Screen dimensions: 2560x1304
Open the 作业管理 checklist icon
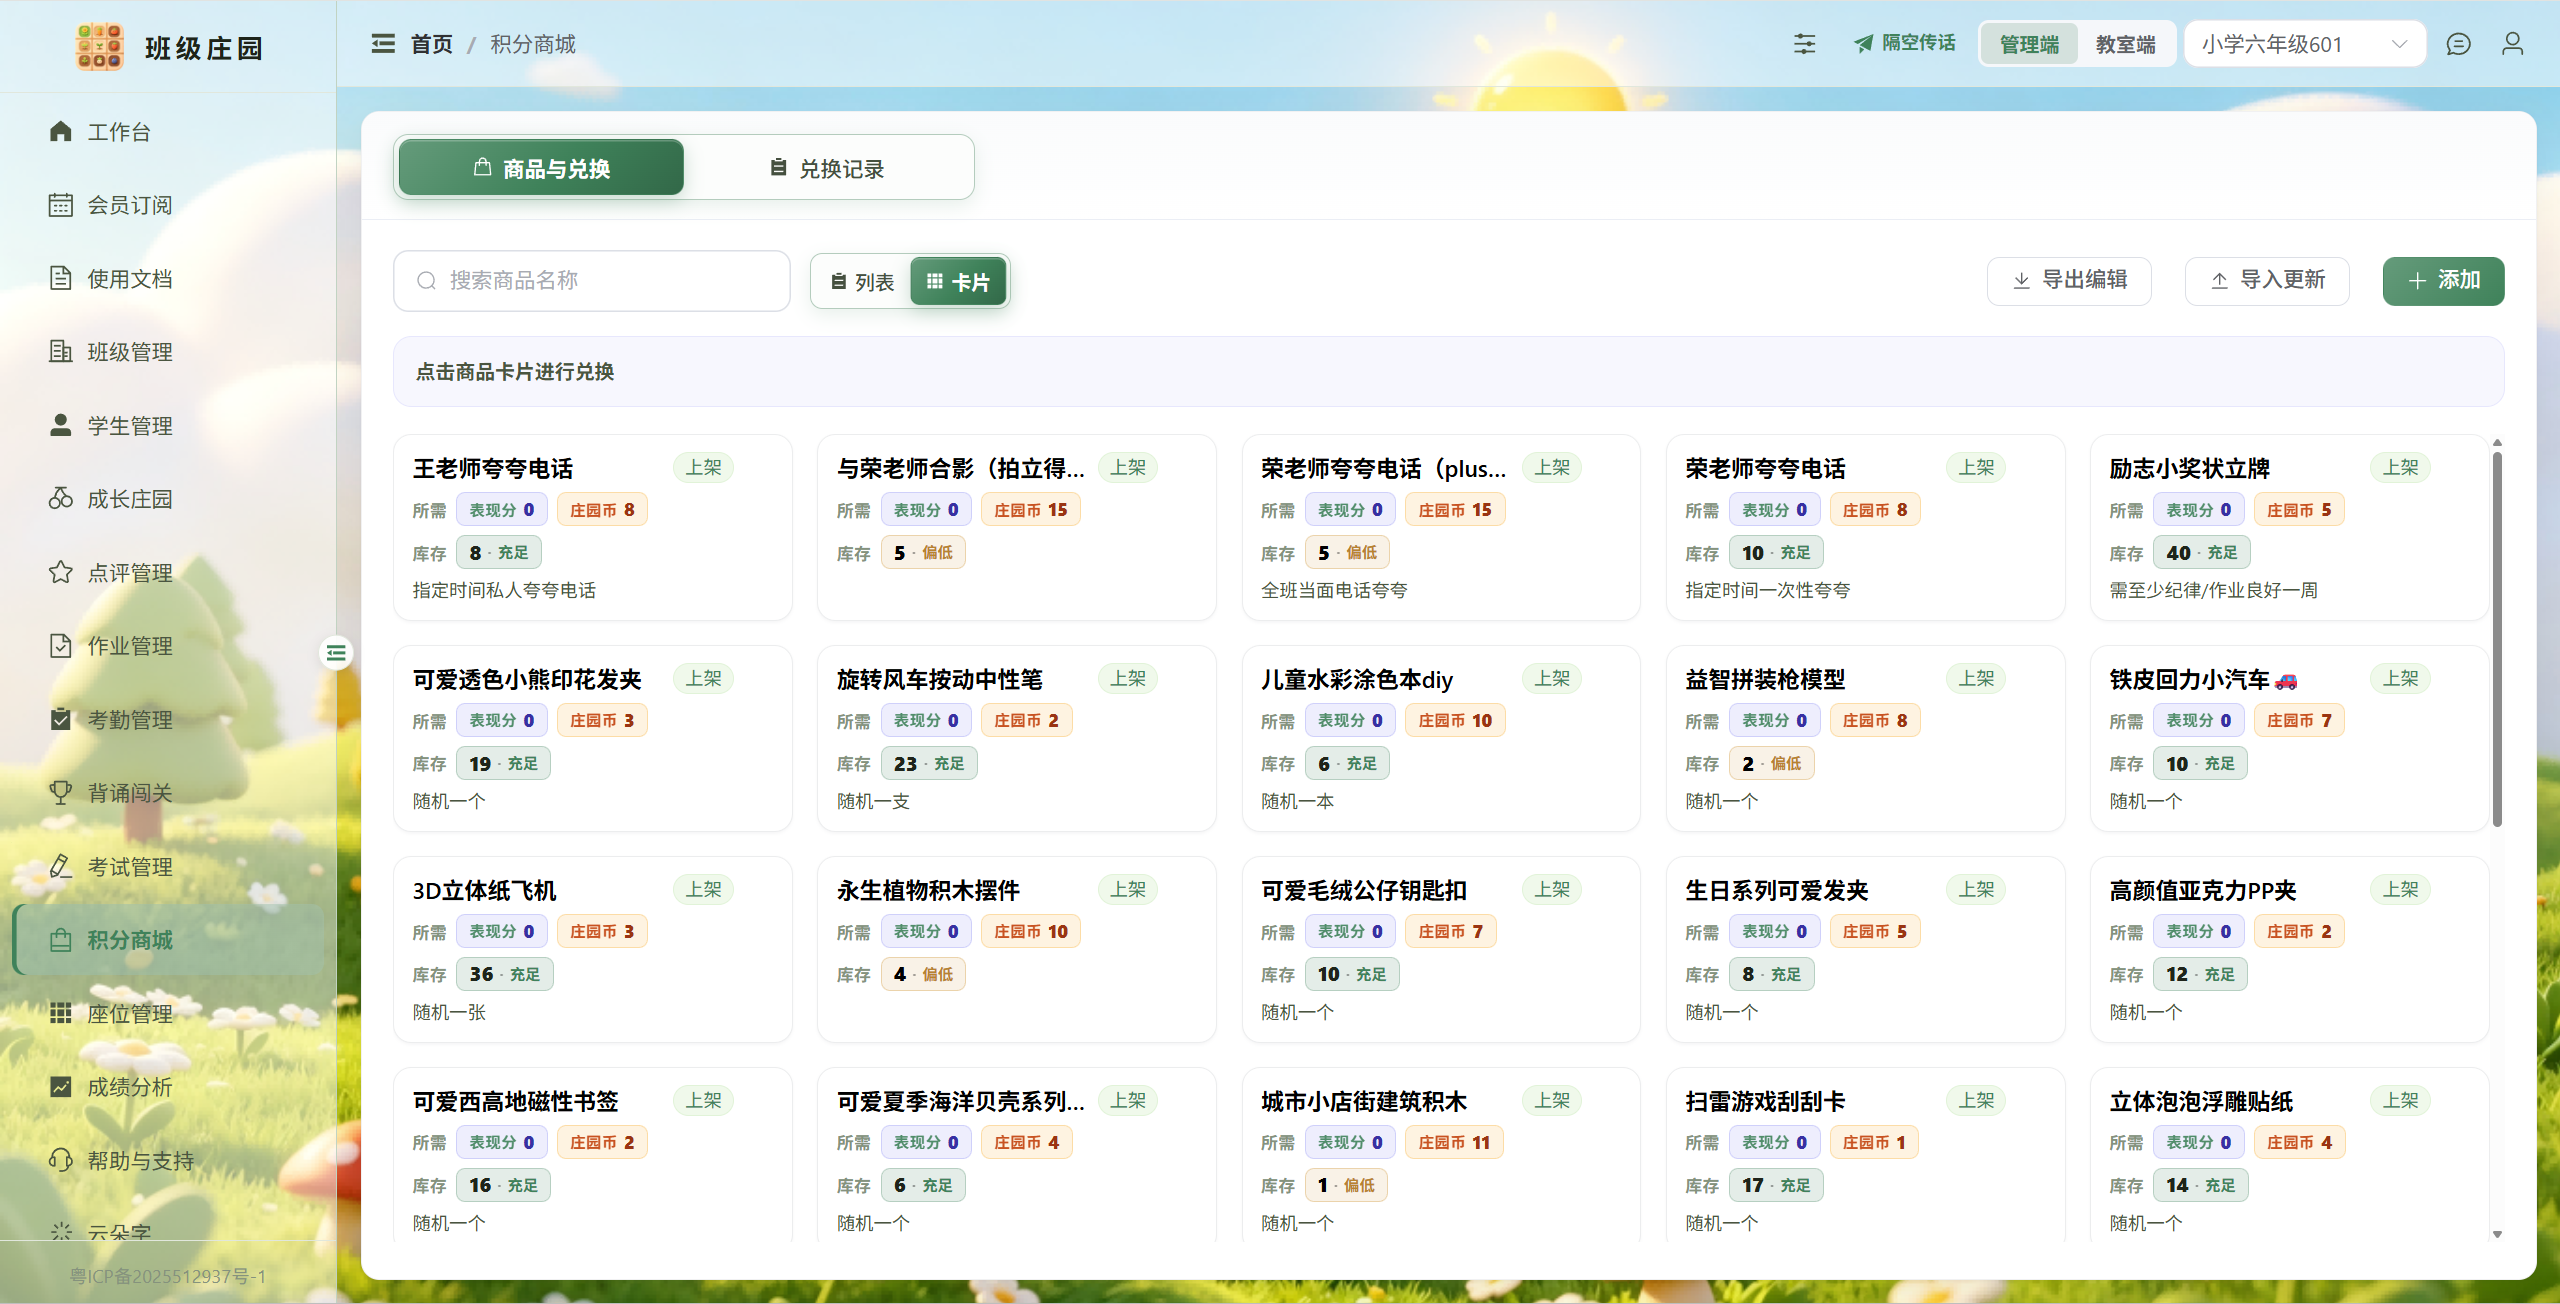pos(61,646)
